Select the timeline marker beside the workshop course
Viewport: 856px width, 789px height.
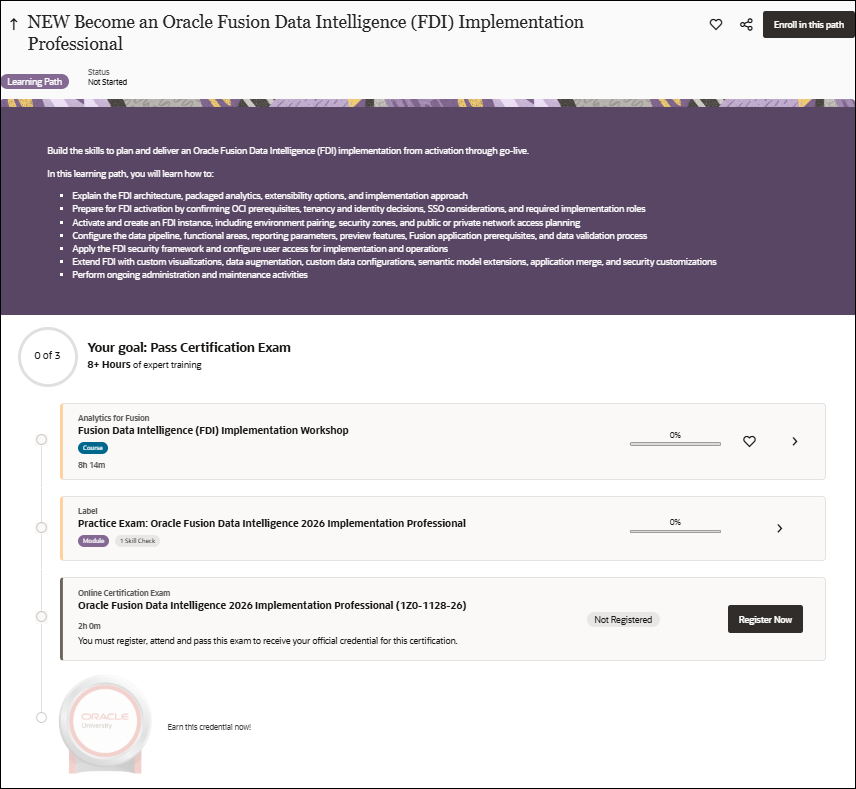coord(41,440)
